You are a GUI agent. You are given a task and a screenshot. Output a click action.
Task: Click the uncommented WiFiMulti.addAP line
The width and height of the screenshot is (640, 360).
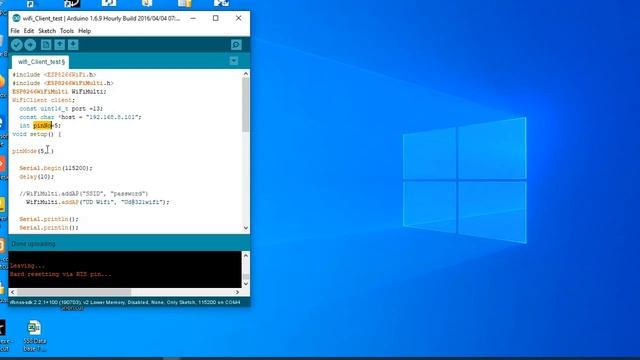coord(98,202)
